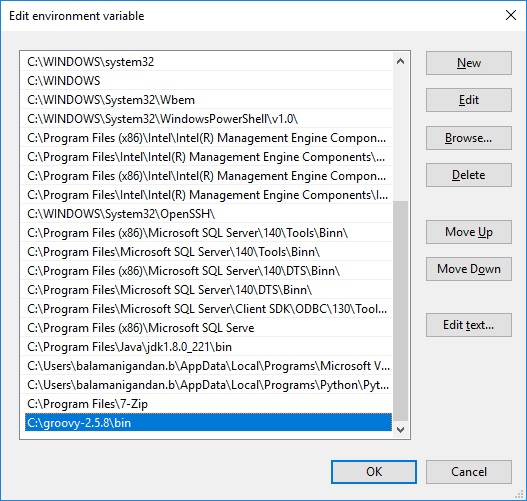The height and width of the screenshot is (501, 527).
Task: Select the System32\Wbem path entry
Action: click(208, 100)
